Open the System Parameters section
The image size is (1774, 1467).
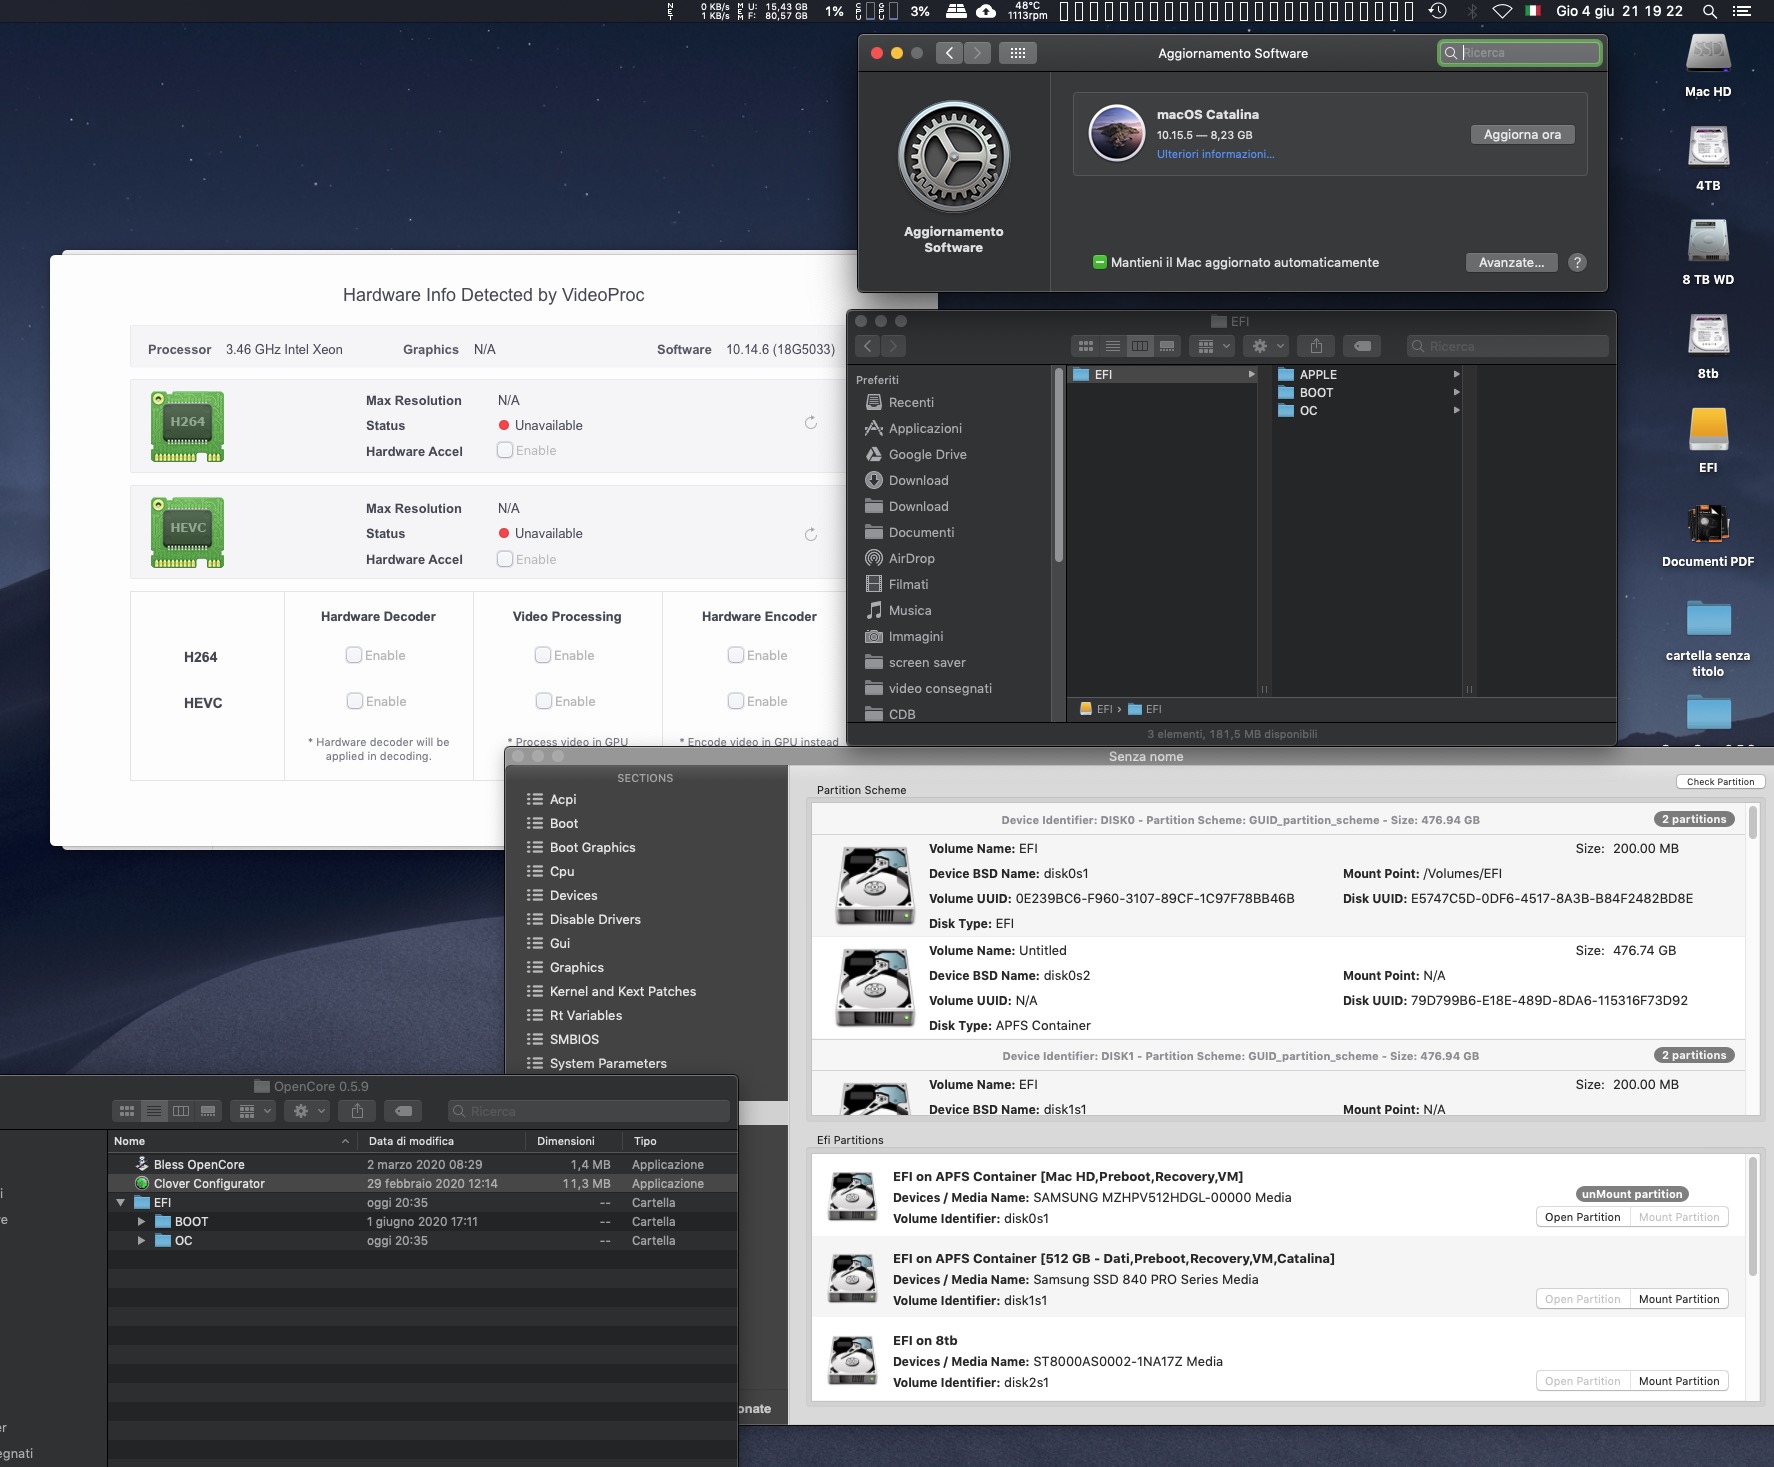click(x=608, y=1063)
